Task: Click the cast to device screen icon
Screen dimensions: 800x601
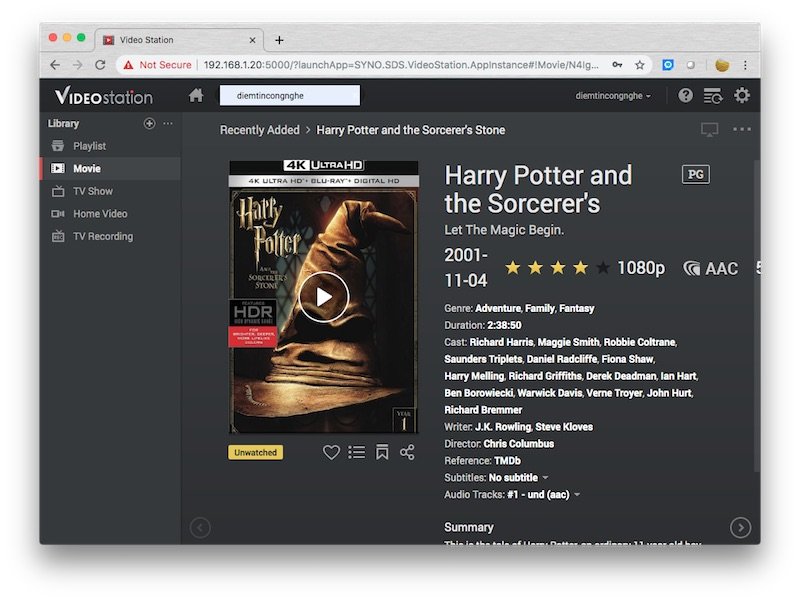Action: (709, 130)
